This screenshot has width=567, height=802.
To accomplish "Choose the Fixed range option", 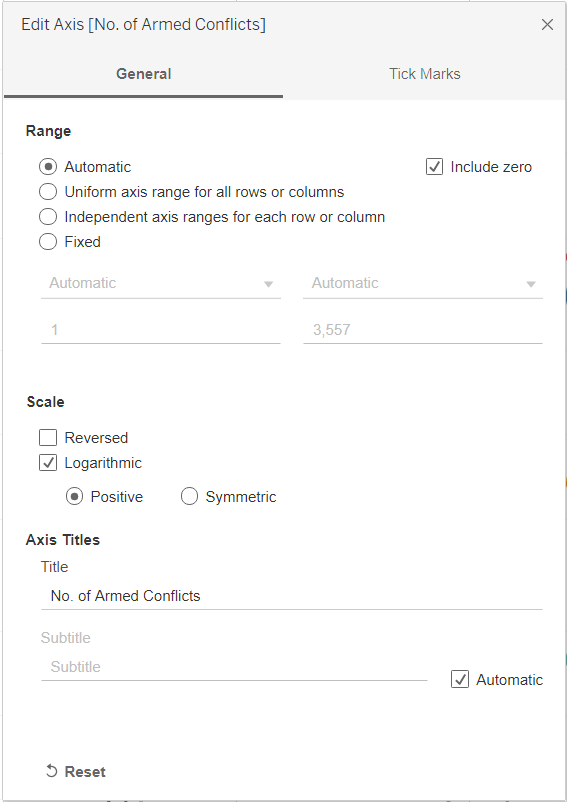I will [x=48, y=241].
